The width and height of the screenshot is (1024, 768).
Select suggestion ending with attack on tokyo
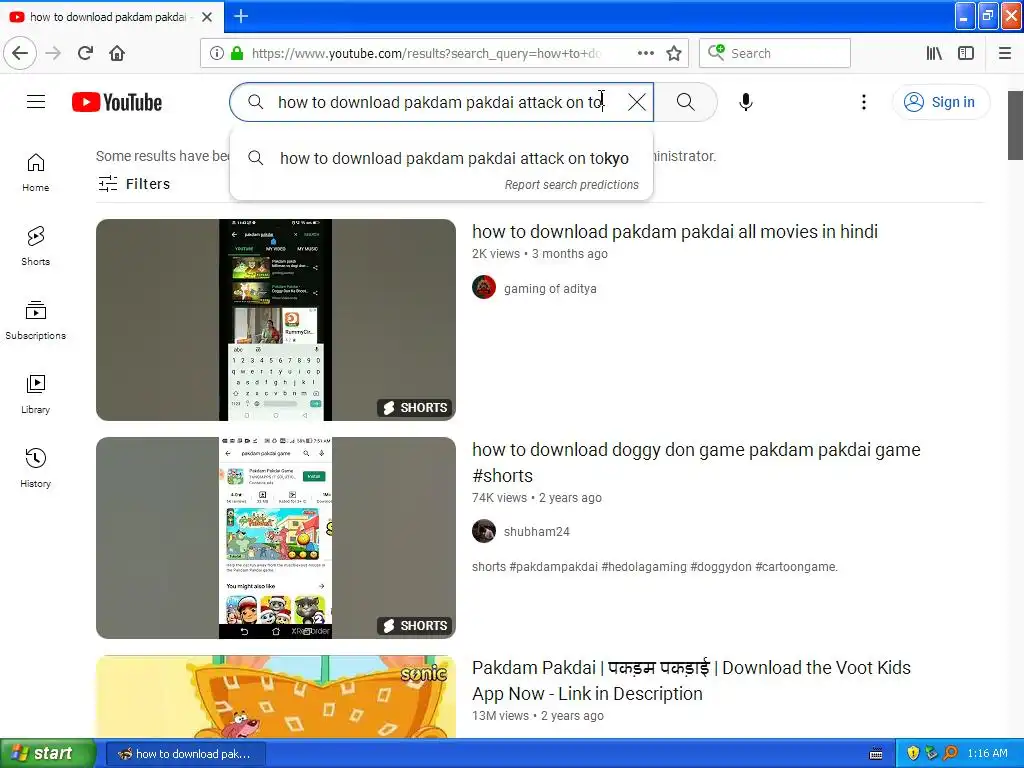pyautogui.click(x=441, y=158)
